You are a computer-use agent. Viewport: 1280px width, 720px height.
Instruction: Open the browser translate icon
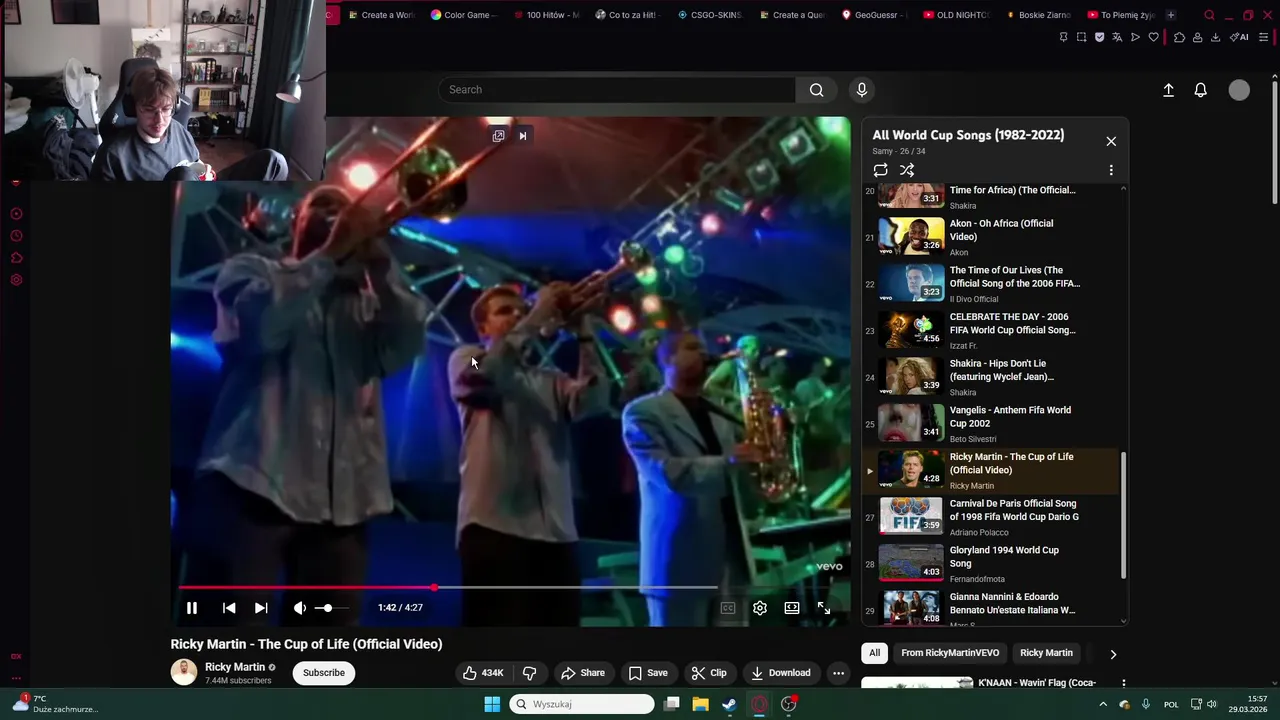click(x=1117, y=37)
